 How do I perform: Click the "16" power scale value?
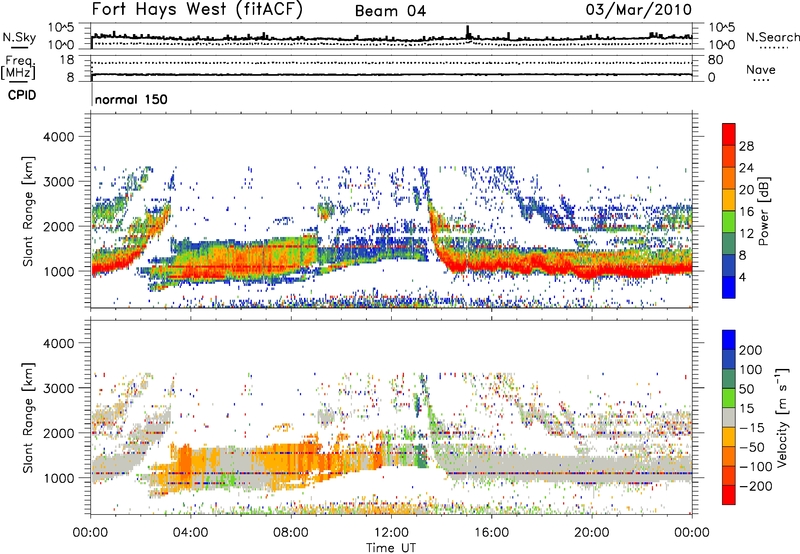coord(746,212)
